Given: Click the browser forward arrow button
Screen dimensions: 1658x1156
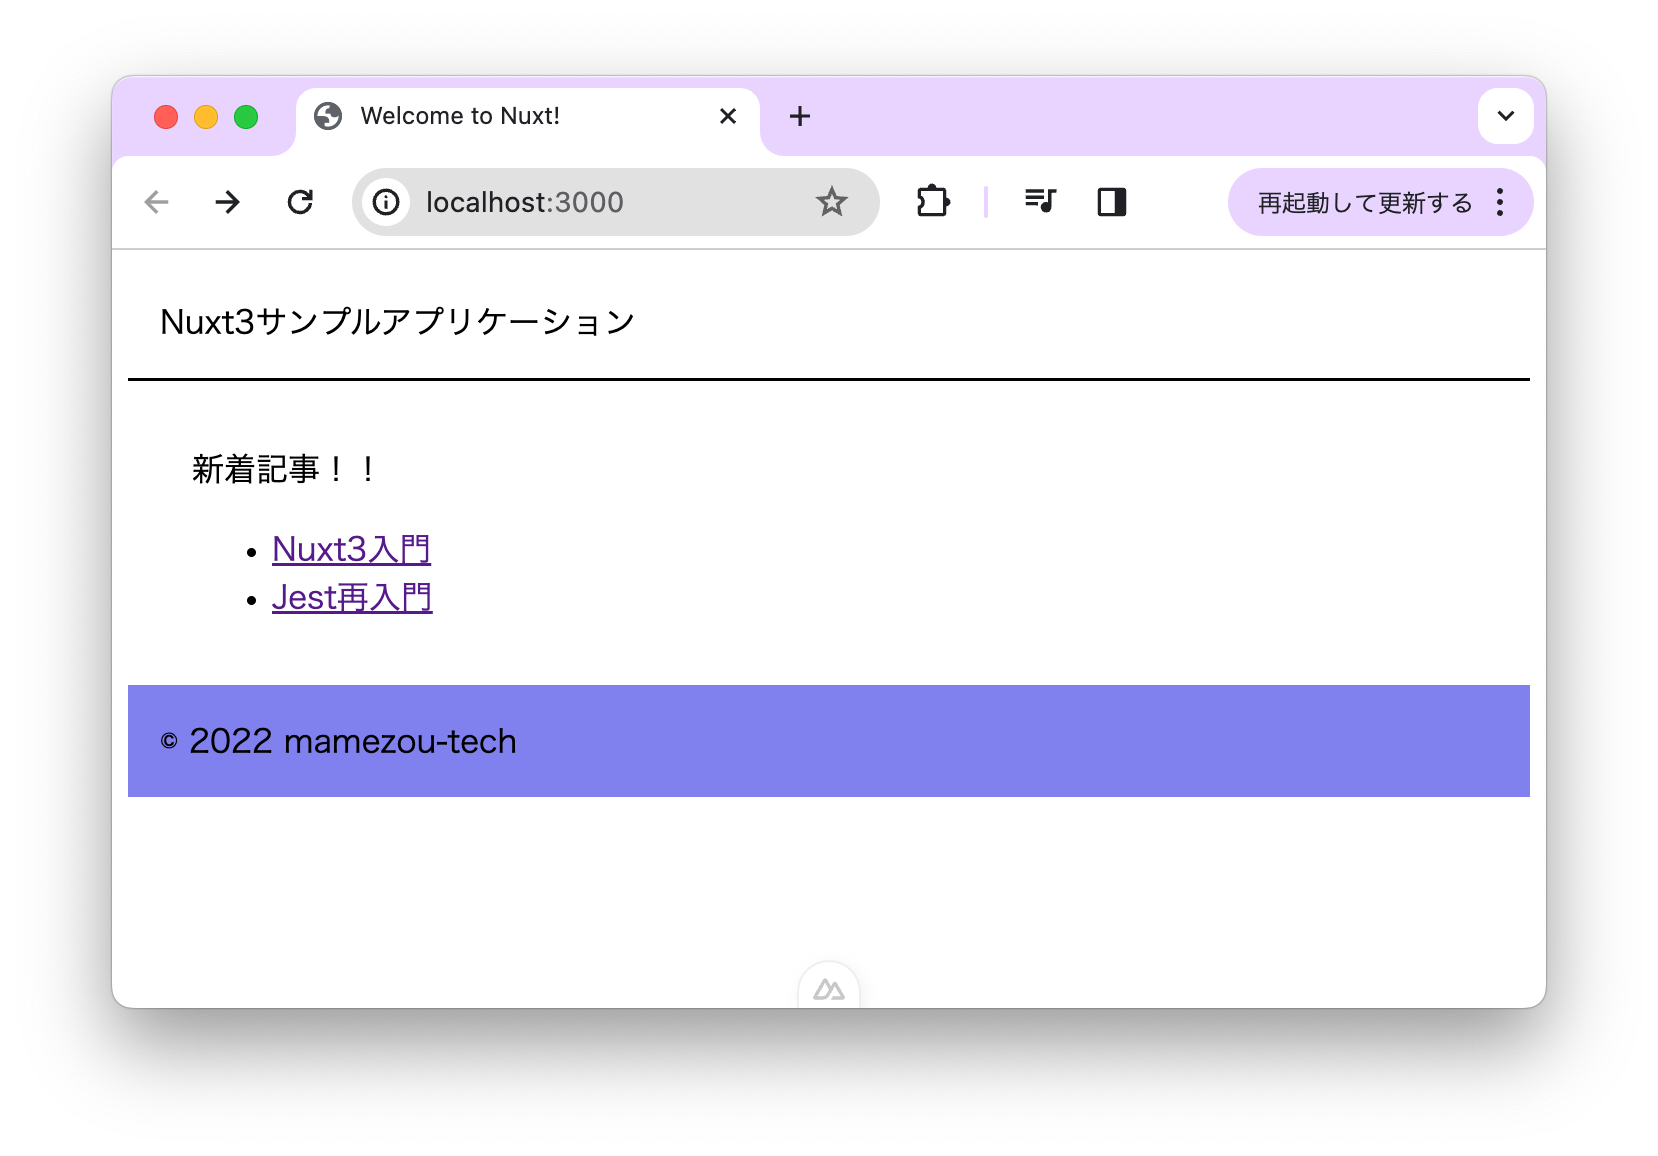Looking at the screenshot, I should 228,202.
